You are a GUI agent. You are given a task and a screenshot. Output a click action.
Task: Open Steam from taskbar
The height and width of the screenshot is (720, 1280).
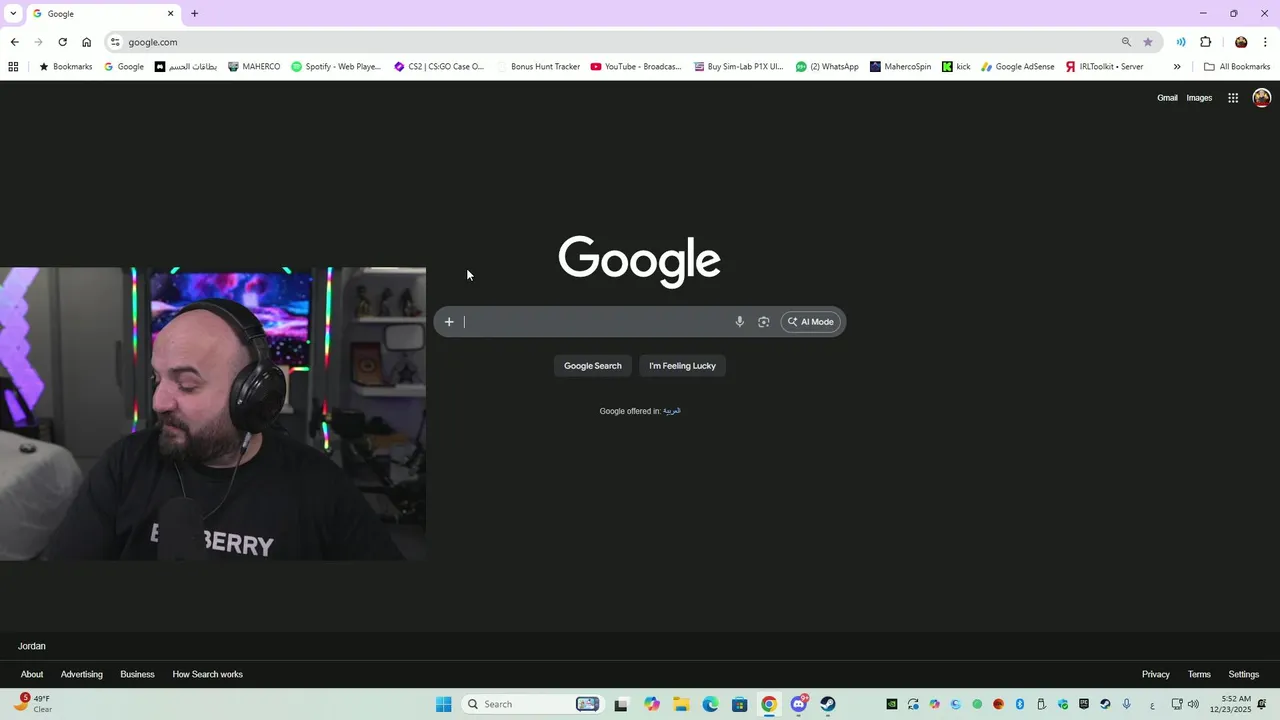coord(828,704)
